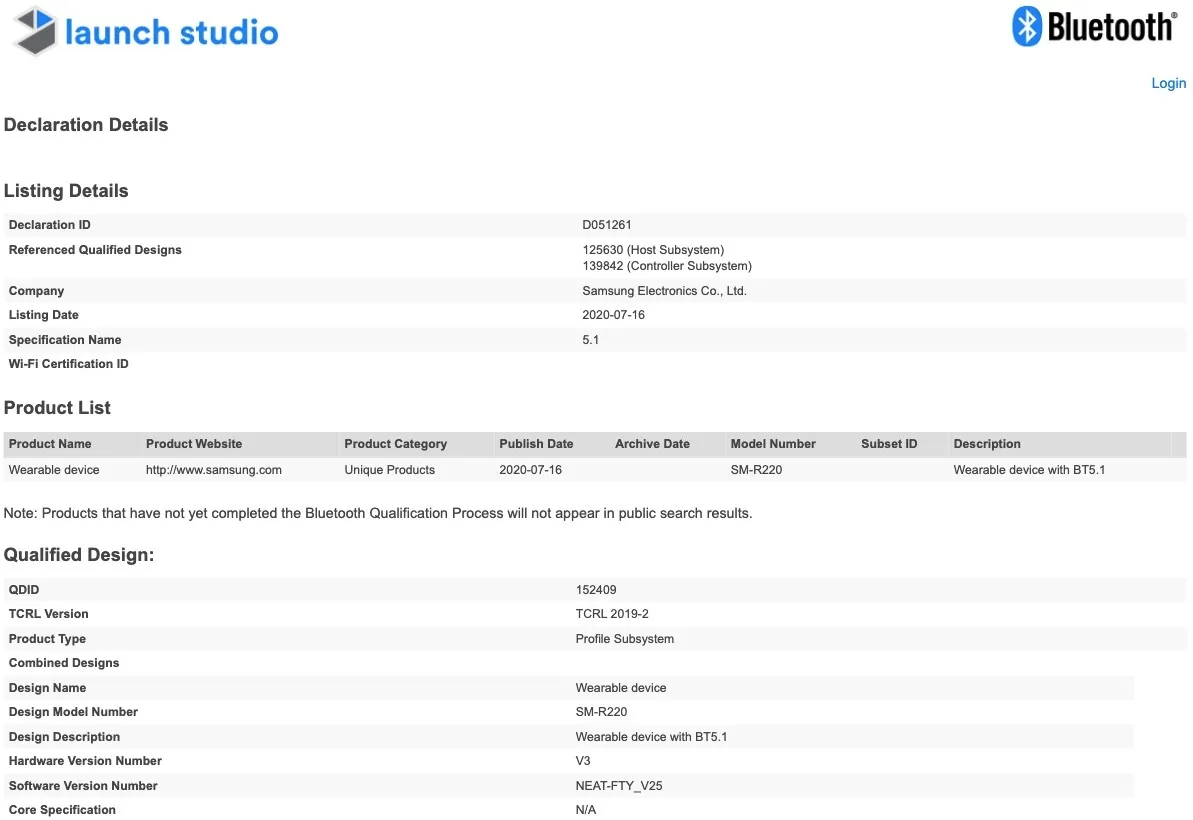Click Design Name value Wearable device

coord(621,687)
